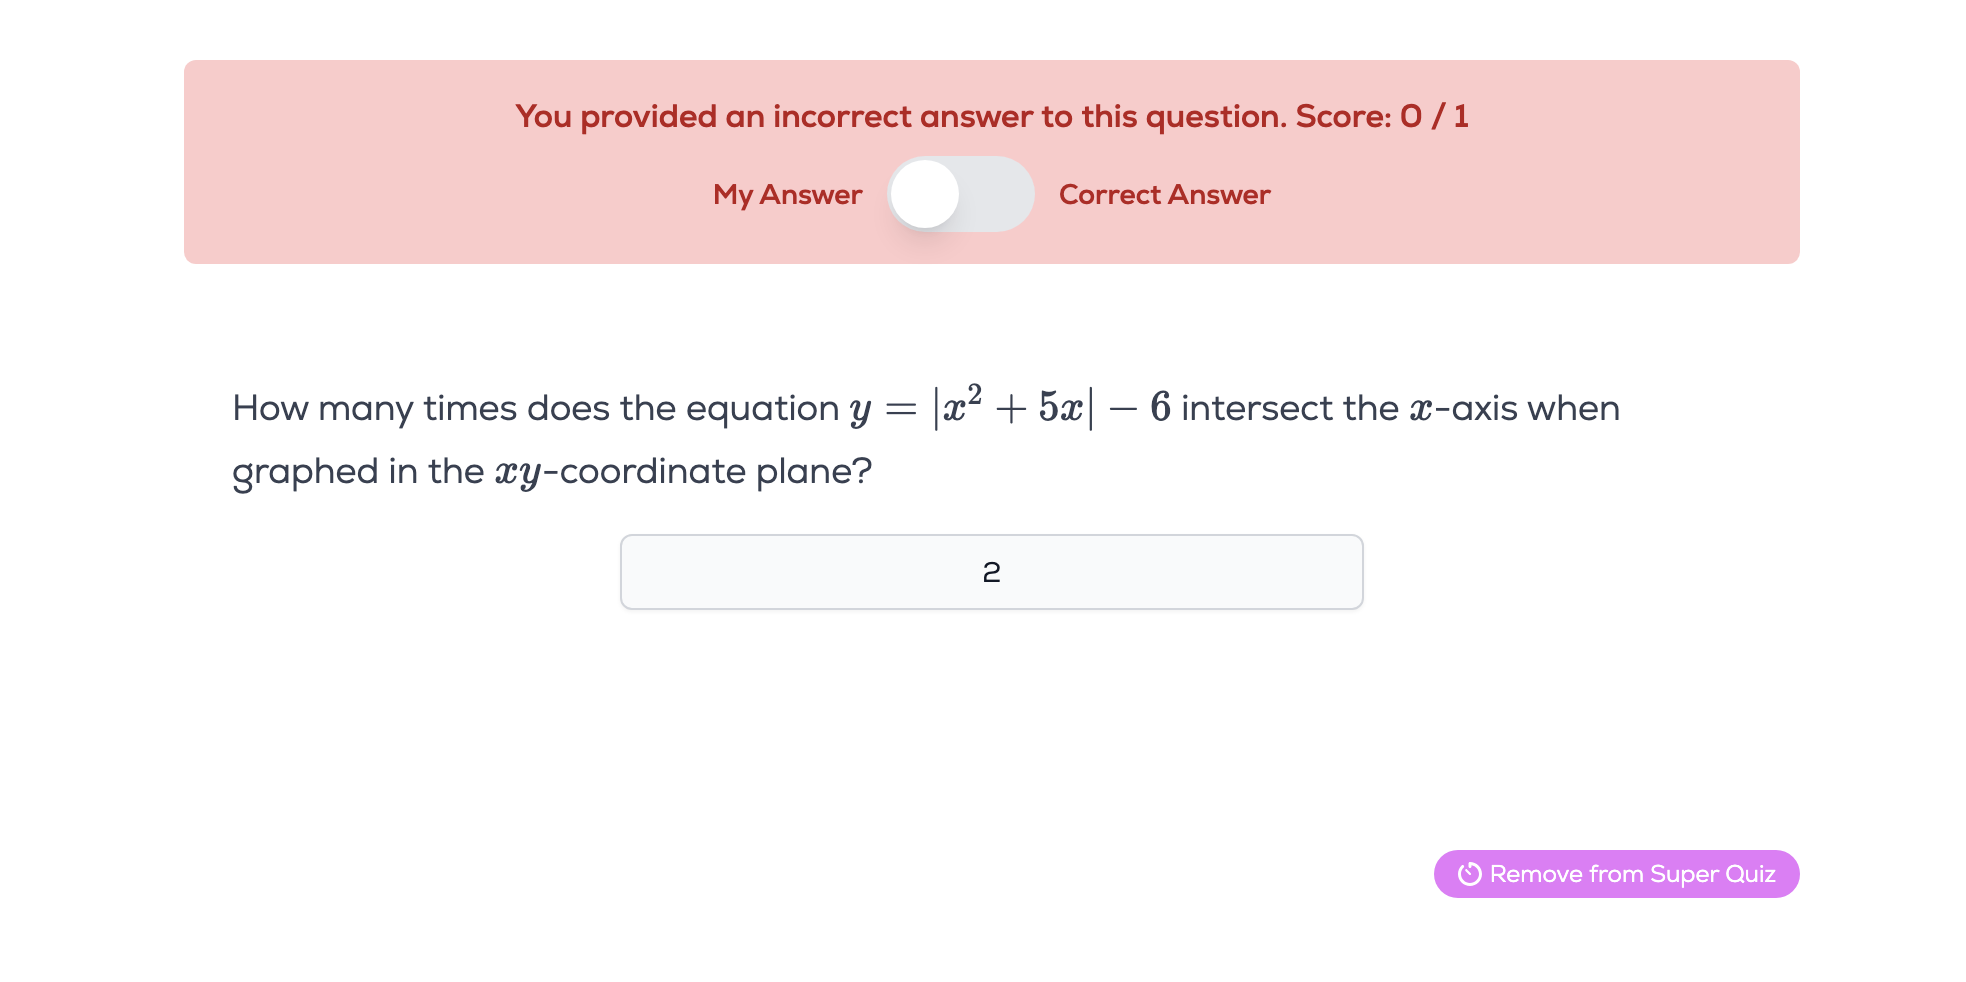Click the "x-axis when" text in question

1514,408
